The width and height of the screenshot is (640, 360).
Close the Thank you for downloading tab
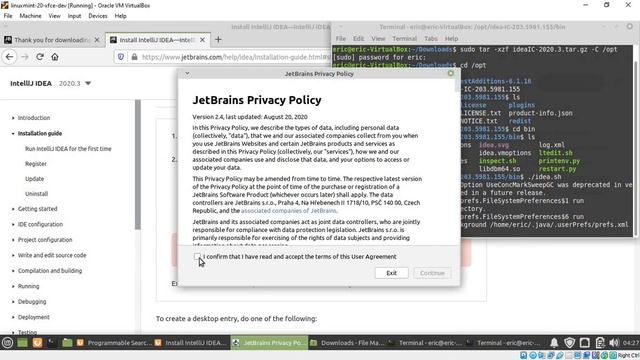[97, 40]
